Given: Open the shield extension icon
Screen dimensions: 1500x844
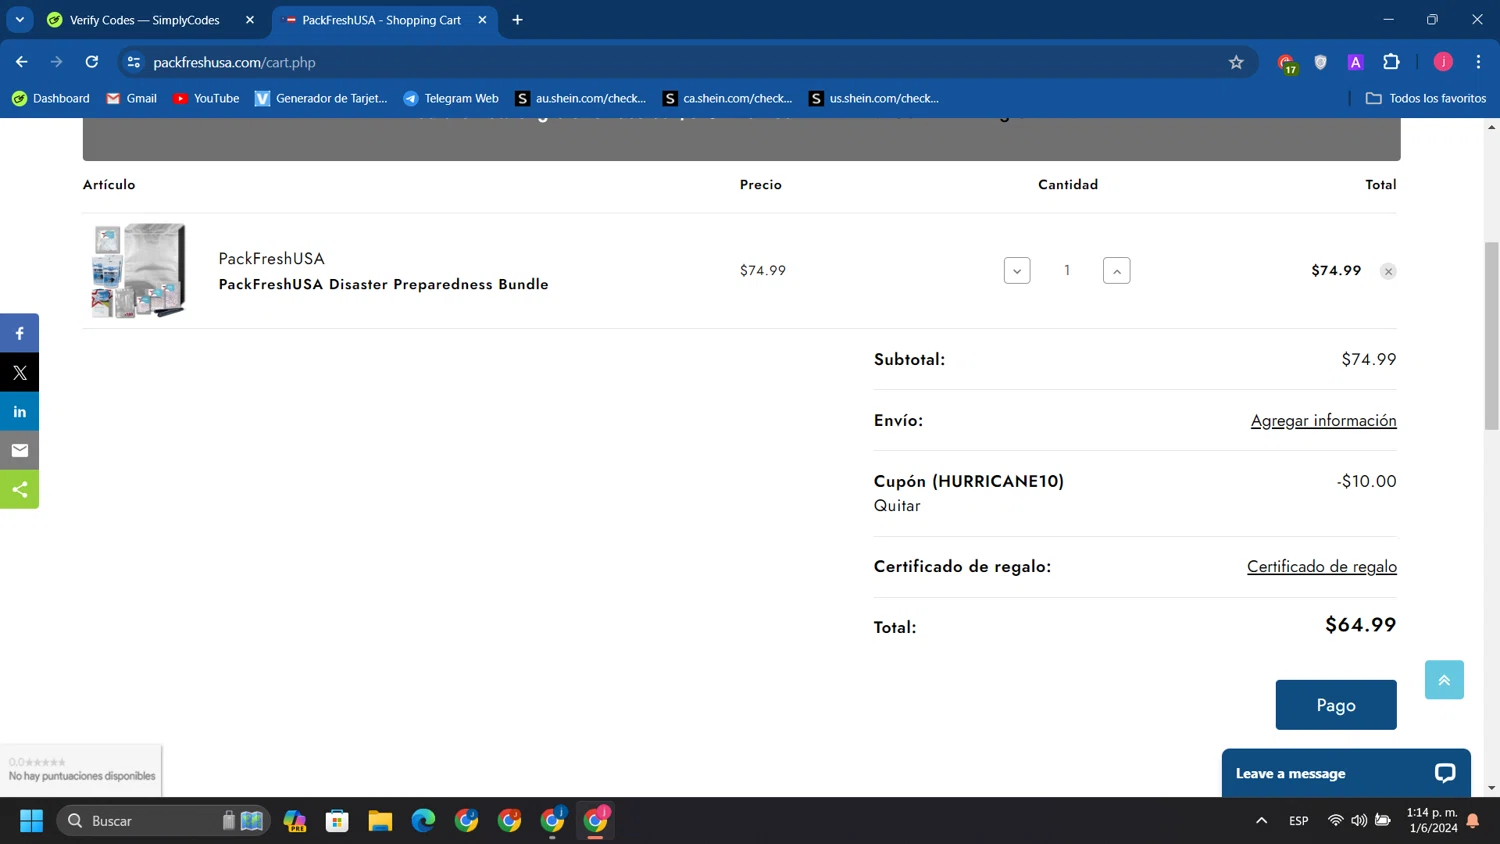Looking at the screenshot, I should tap(1320, 62).
